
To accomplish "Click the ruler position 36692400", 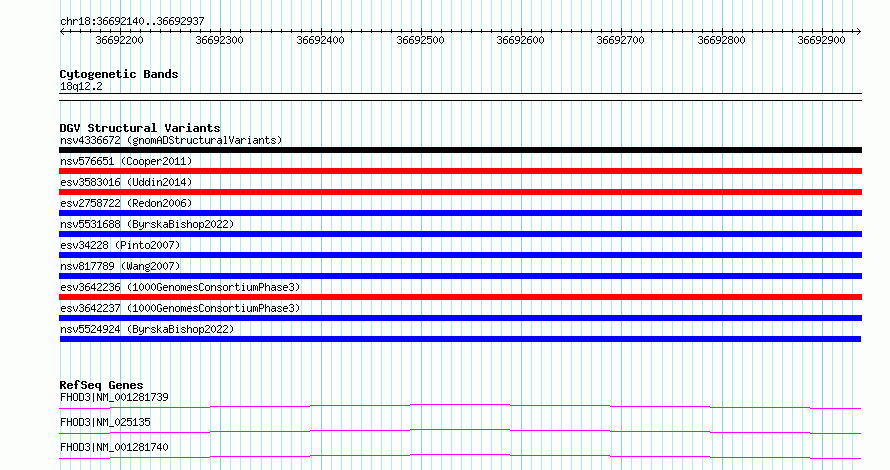I will click(x=320, y=40).
